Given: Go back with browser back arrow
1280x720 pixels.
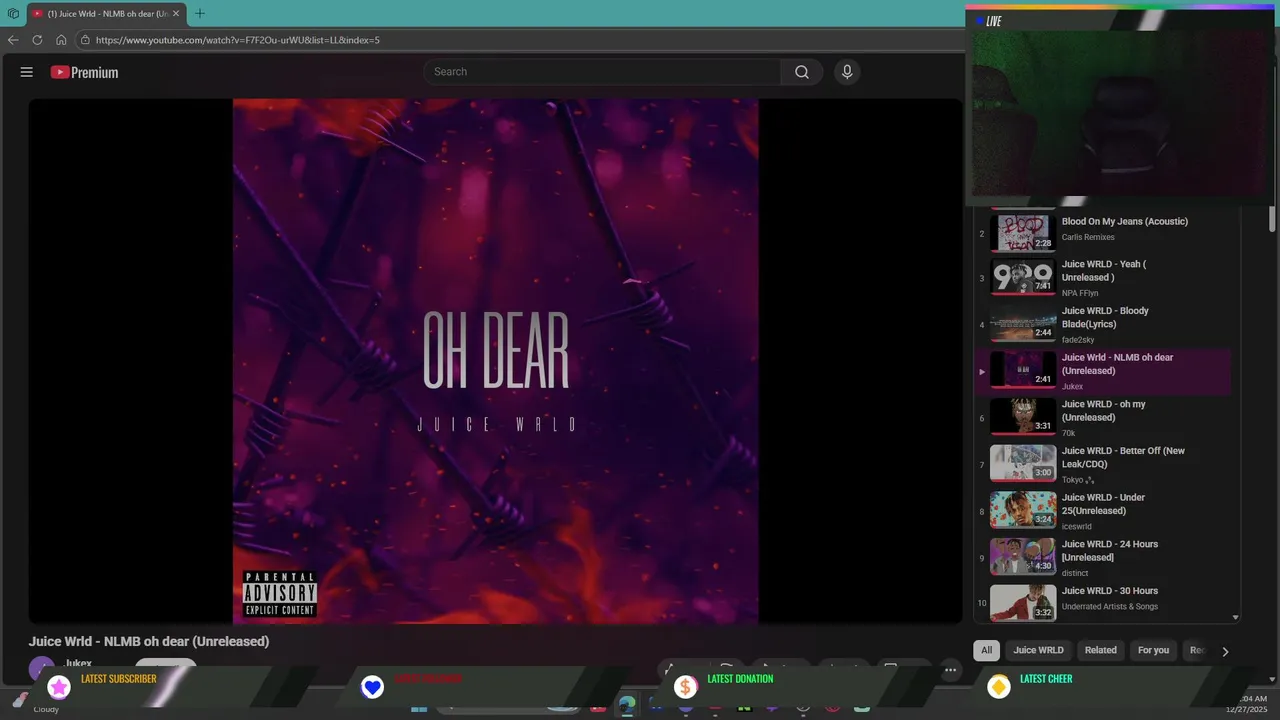Looking at the screenshot, I should click(13, 40).
